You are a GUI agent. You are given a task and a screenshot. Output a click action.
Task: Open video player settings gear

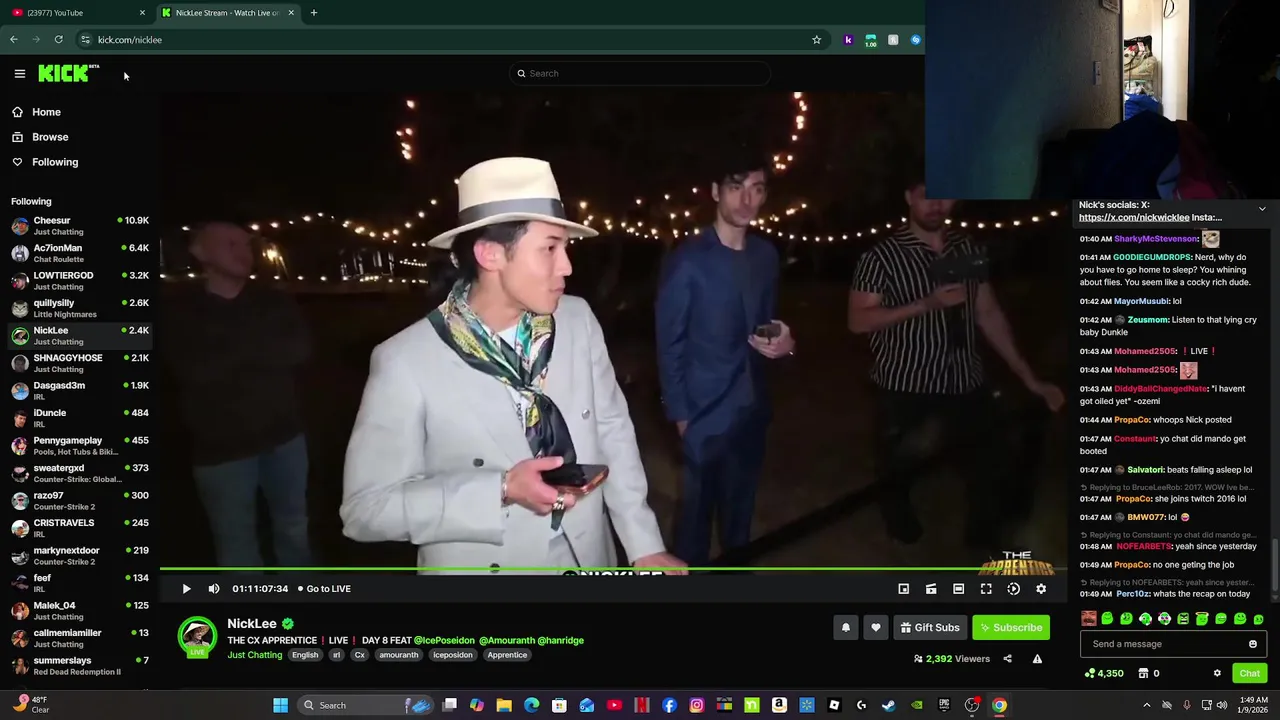[1041, 589]
